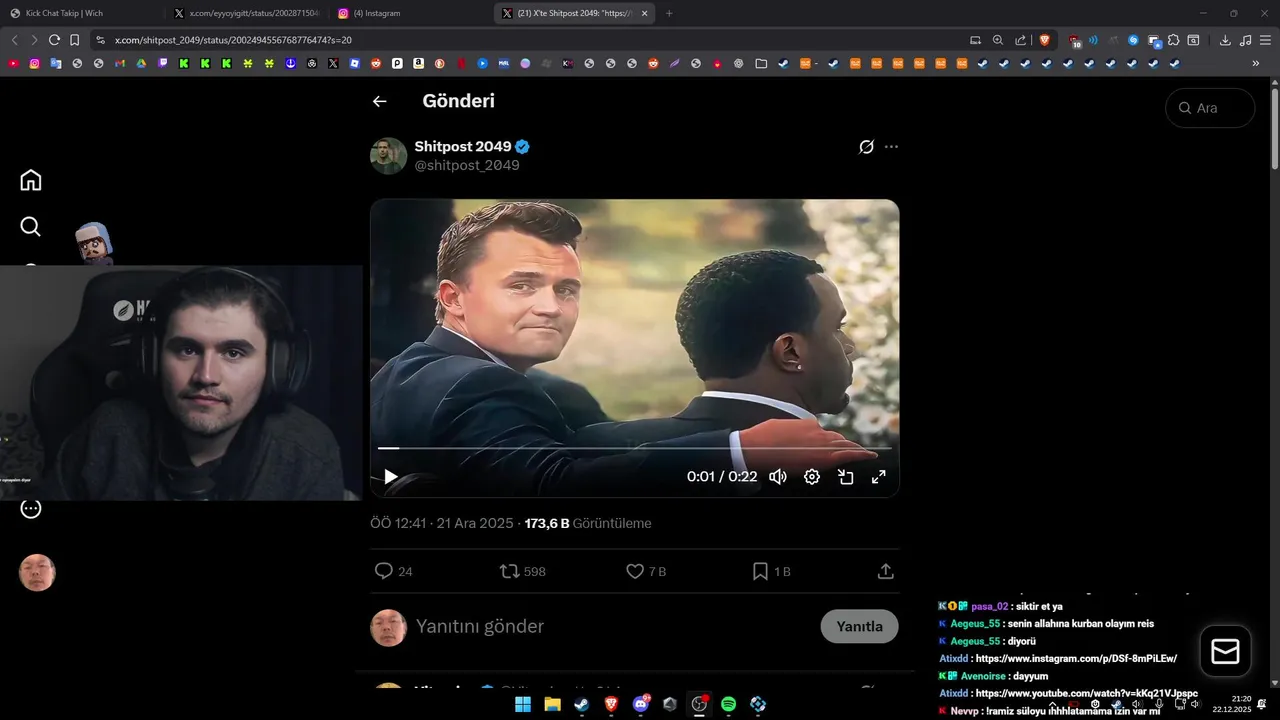Viewport: 1280px width, 720px height.
Task: Open Discord from the taskbar
Action: click(x=641, y=704)
